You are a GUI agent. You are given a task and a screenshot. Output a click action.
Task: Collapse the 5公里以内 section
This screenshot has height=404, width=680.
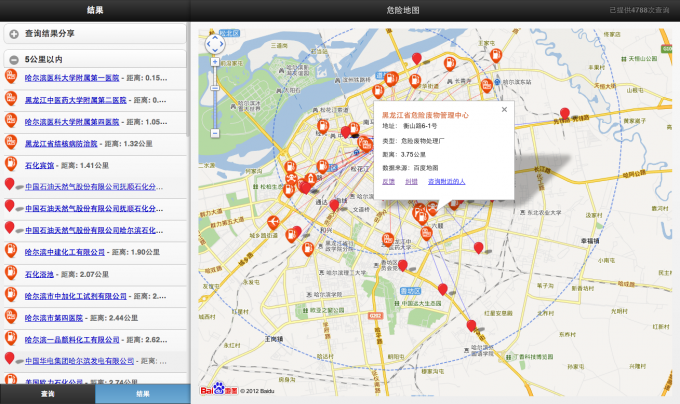[x=95, y=59]
